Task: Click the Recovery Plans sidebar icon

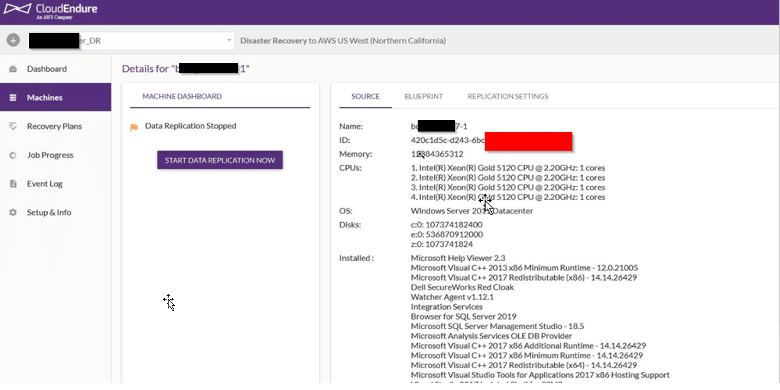Action: 13,126
